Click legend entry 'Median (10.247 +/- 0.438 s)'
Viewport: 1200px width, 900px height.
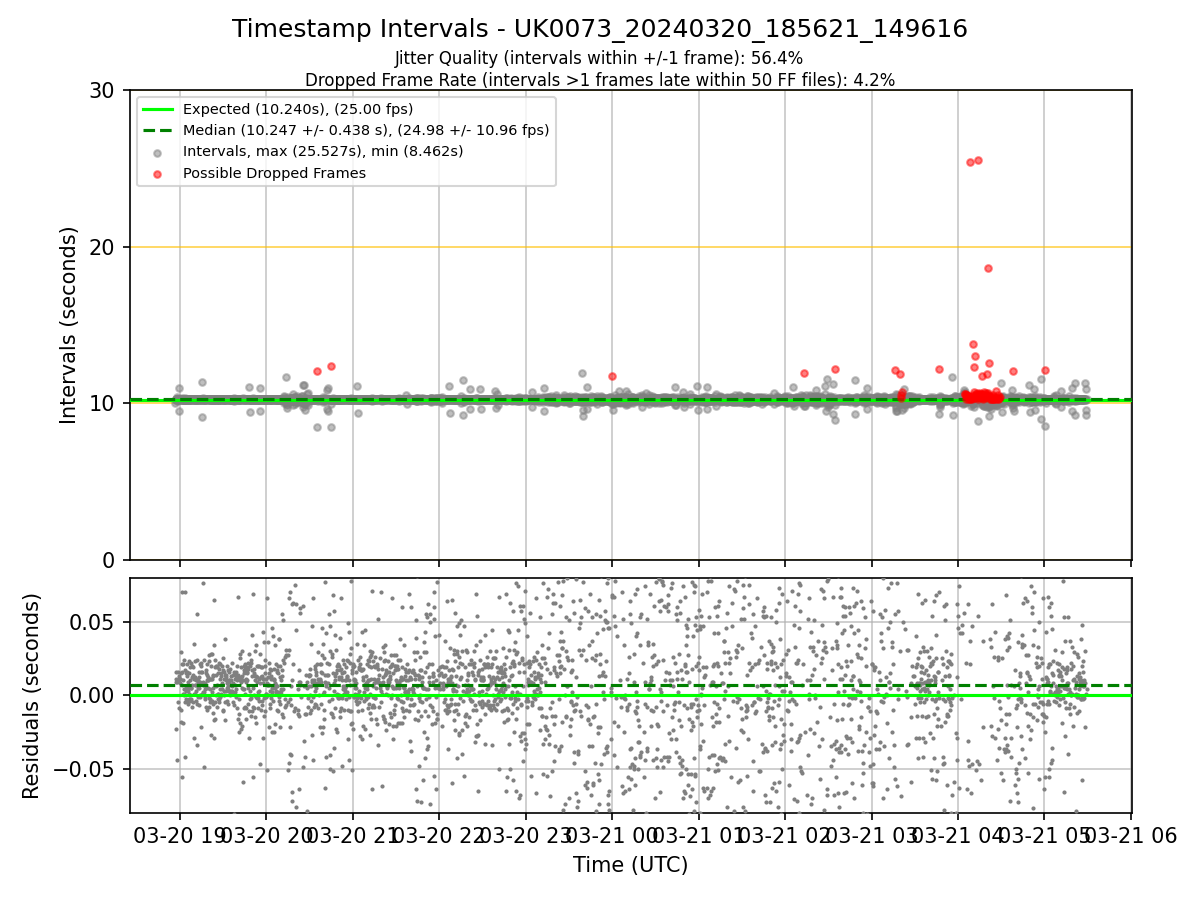[x=366, y=130]
